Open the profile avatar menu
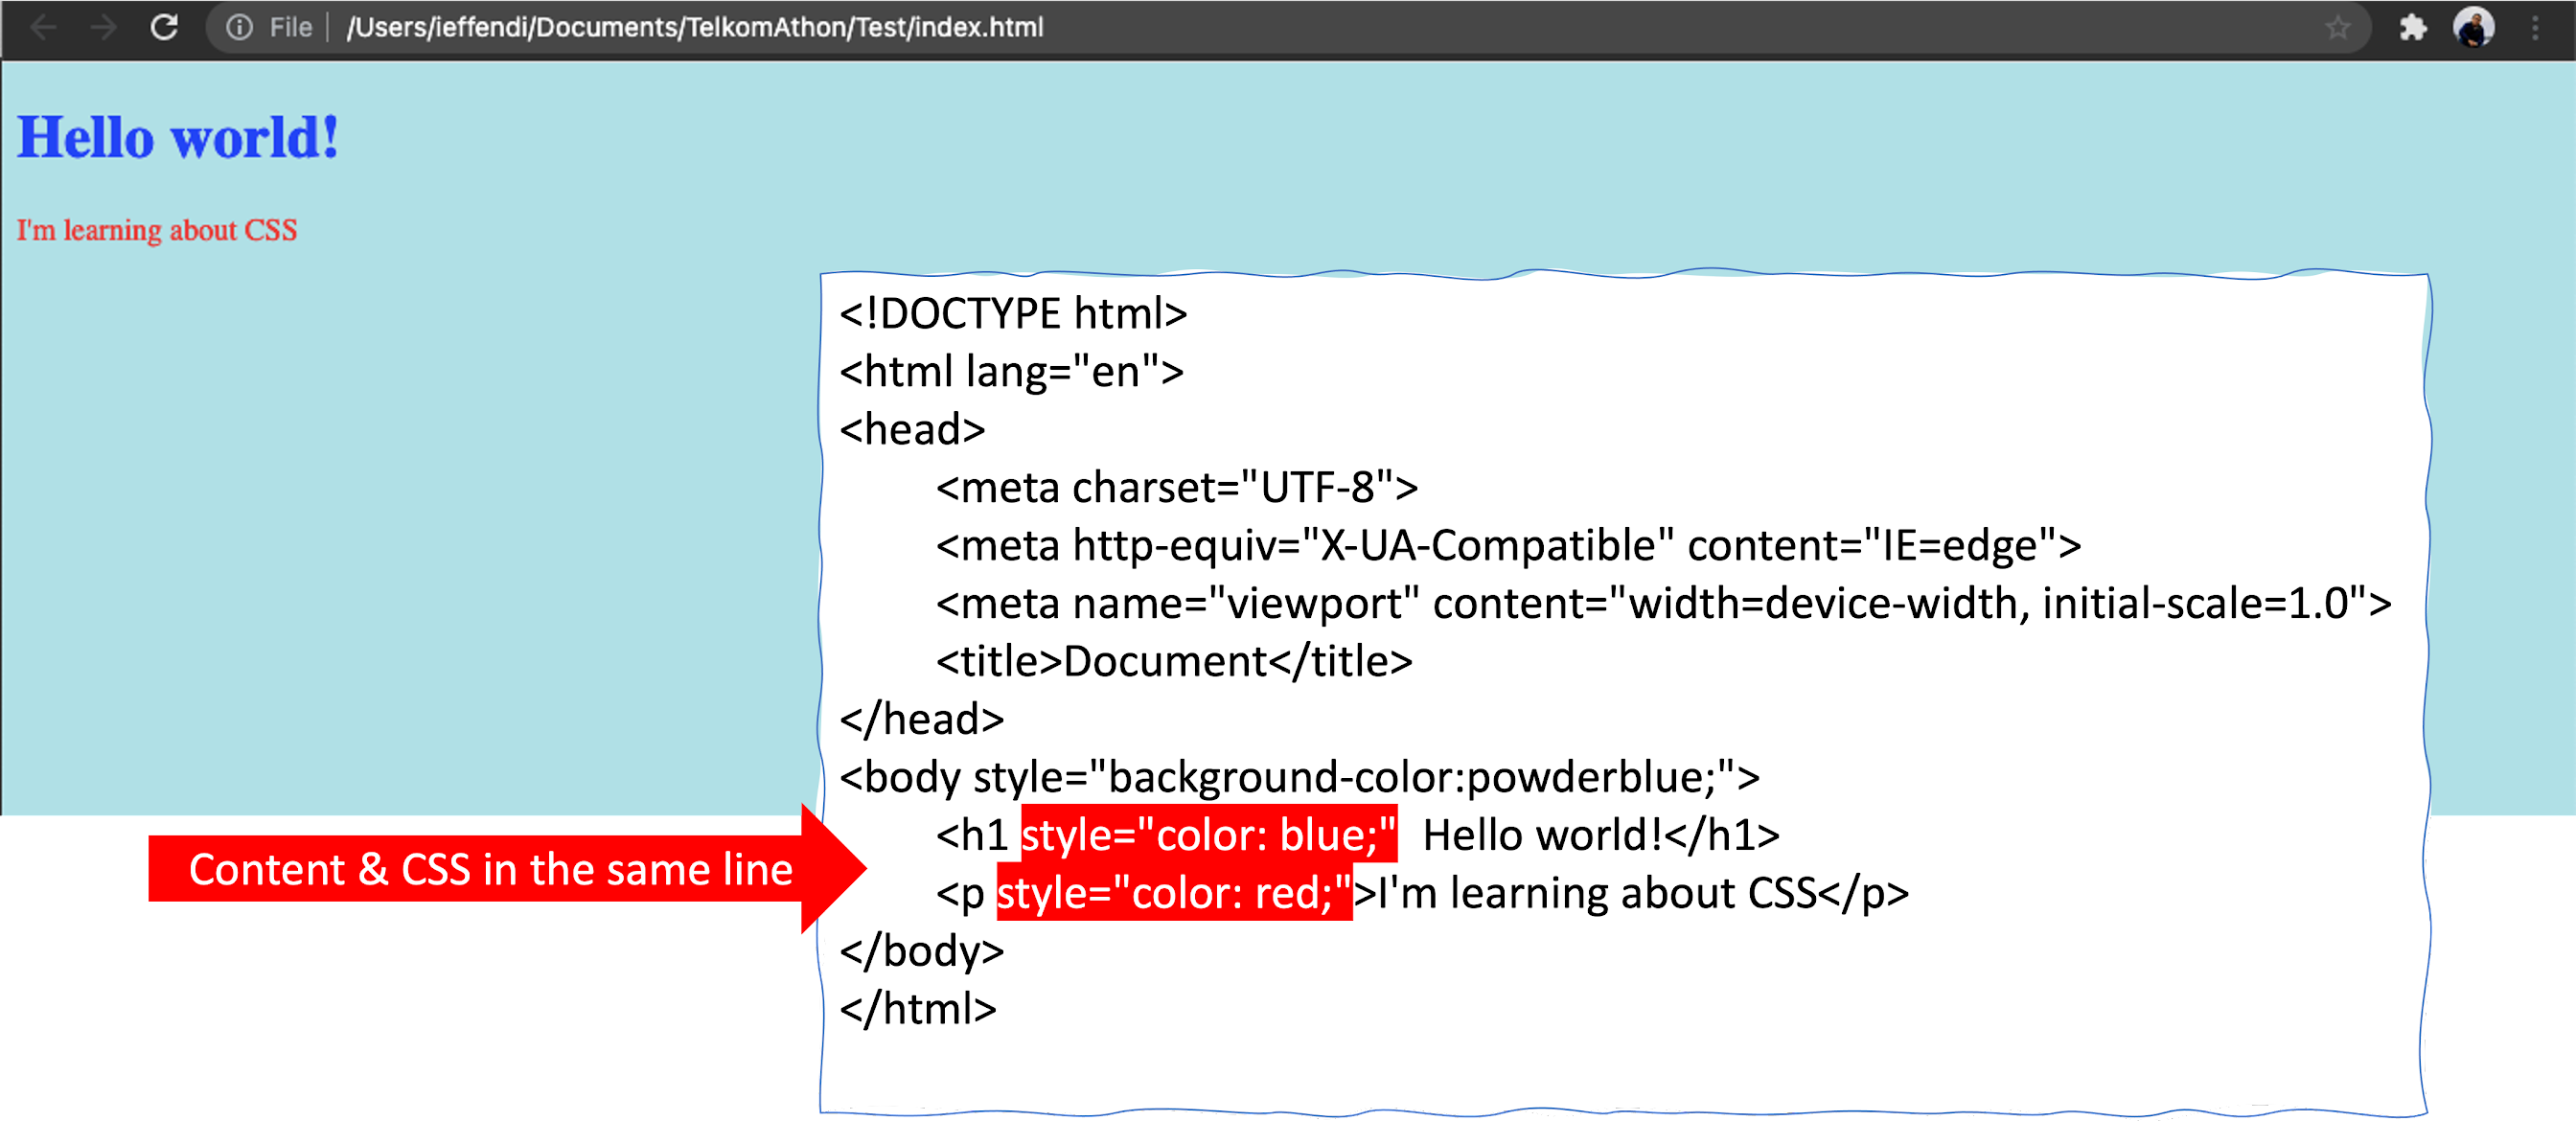The height and width of the screenshot is (1121, 2576). coord(2474,27)
